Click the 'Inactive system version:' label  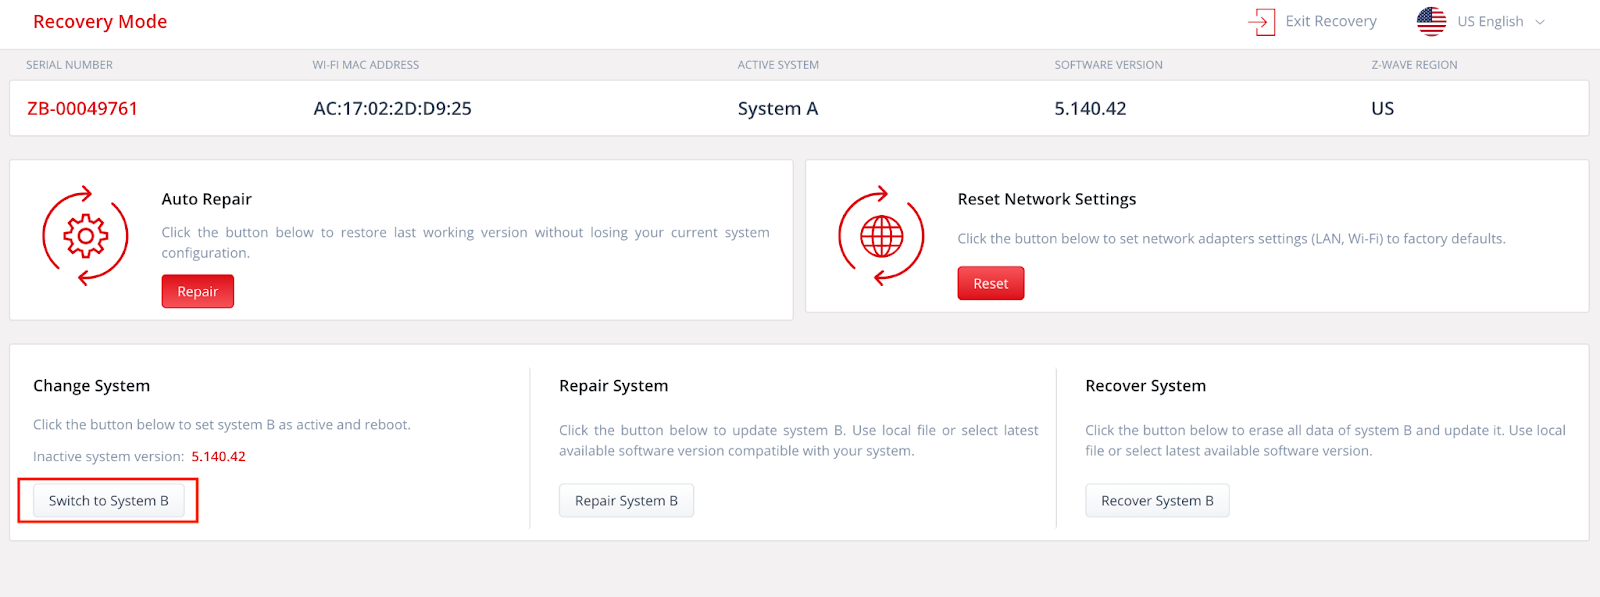(108, 456)
